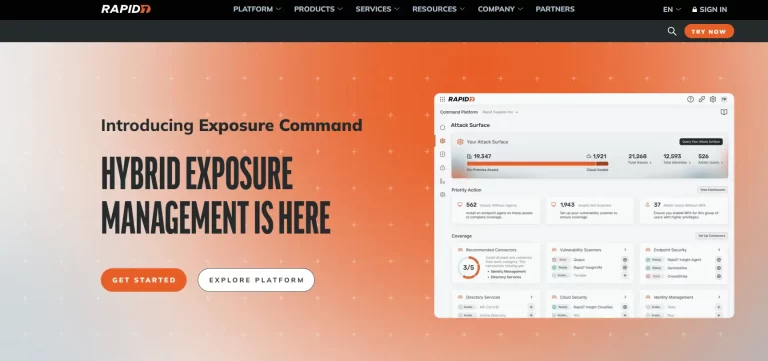
Task: Expand the Products dropdown
Action: 318,9
